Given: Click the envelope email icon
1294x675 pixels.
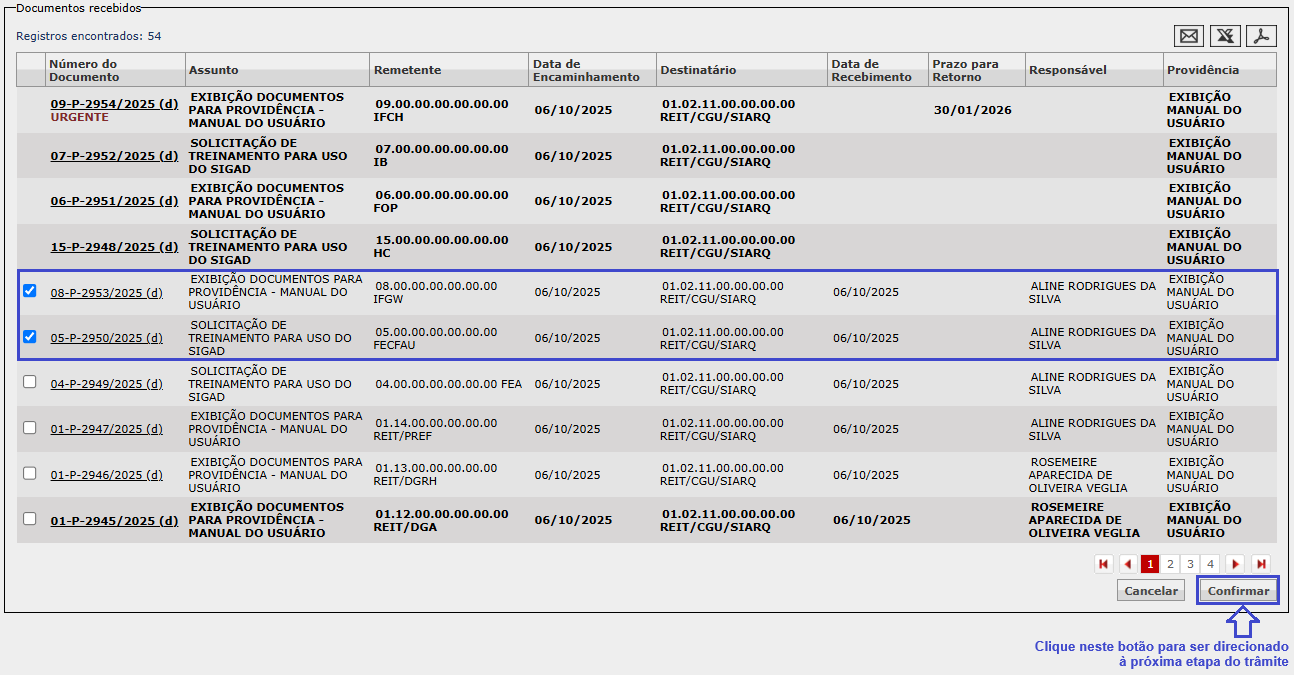Looking at the screenshot, I should pyautogui.click(x=1188, y=36).
